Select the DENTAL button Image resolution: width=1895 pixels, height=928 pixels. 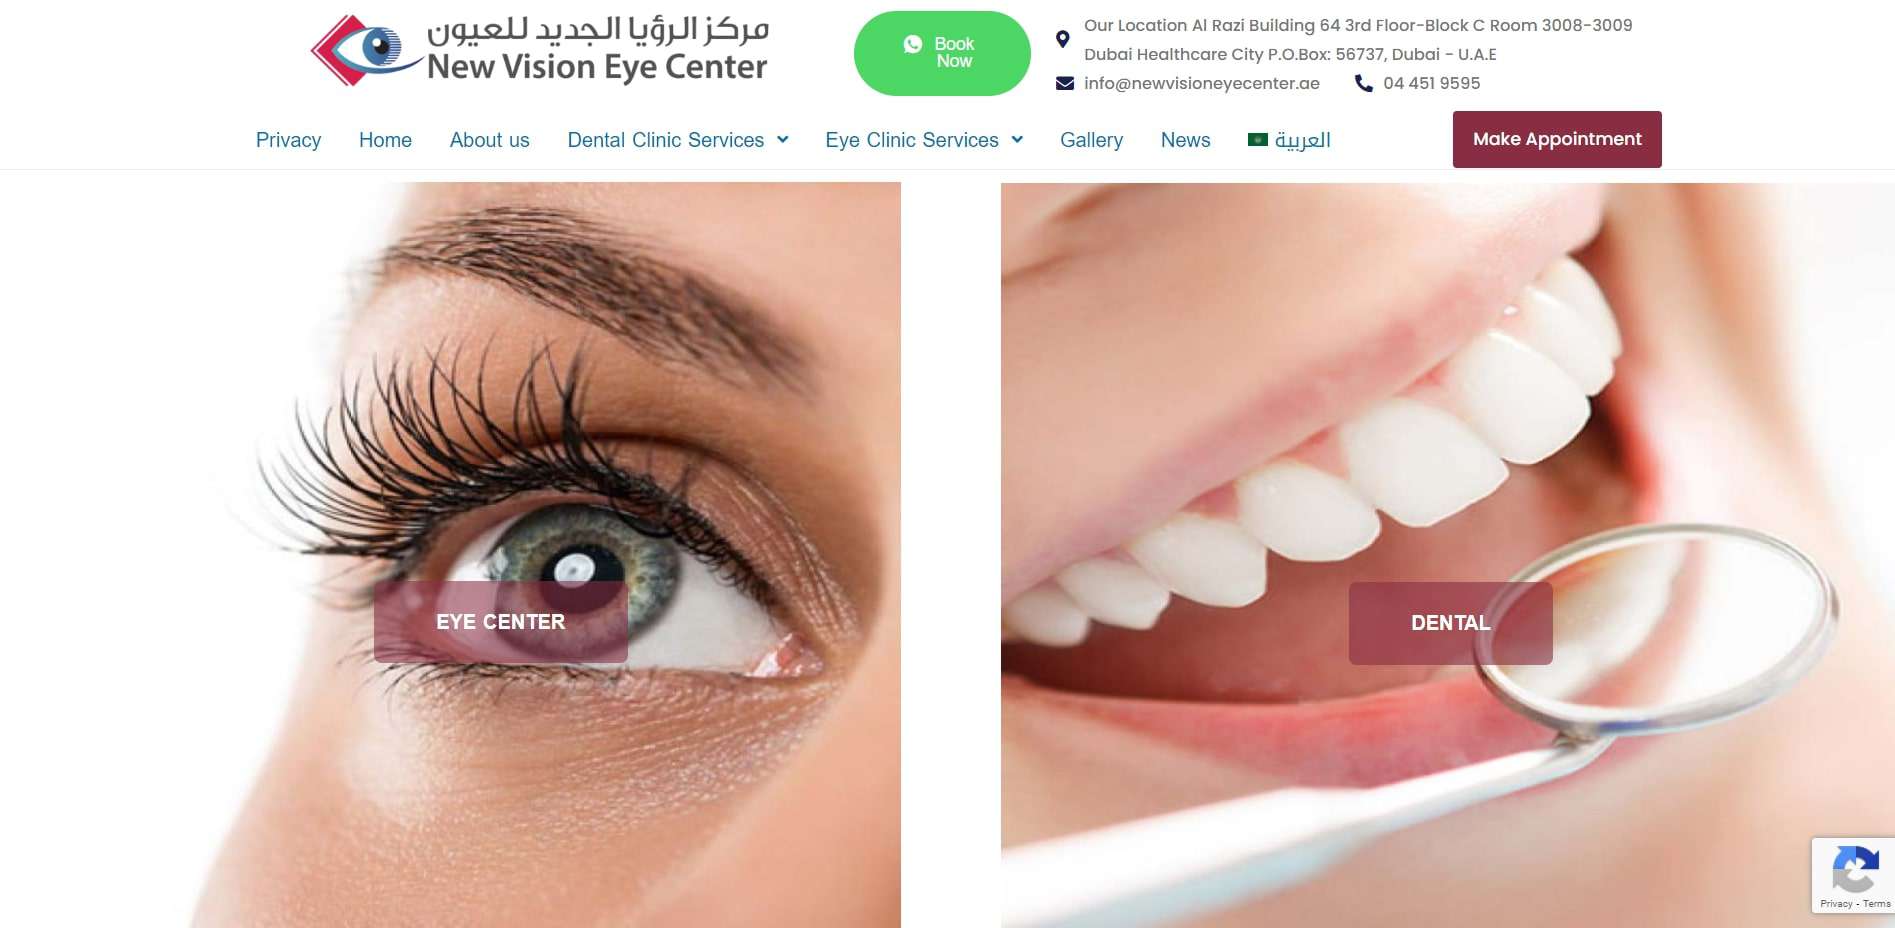(x=1450, y=623)
